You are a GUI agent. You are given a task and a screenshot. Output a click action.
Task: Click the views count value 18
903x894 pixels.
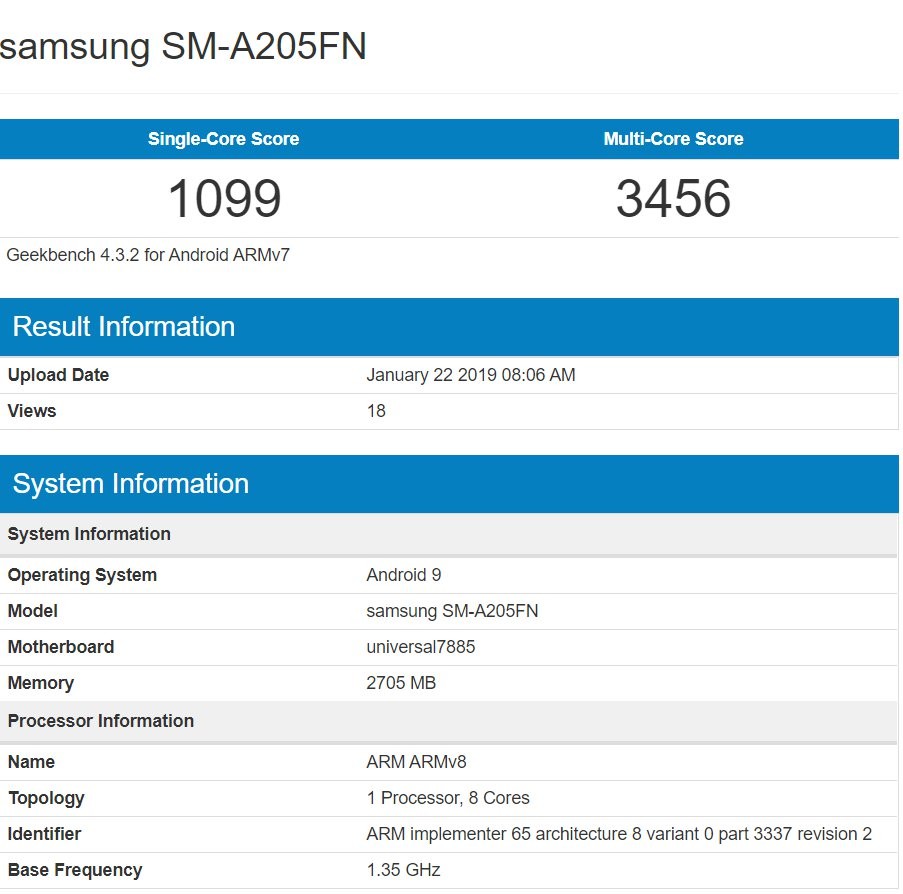(x=376, y=411)
